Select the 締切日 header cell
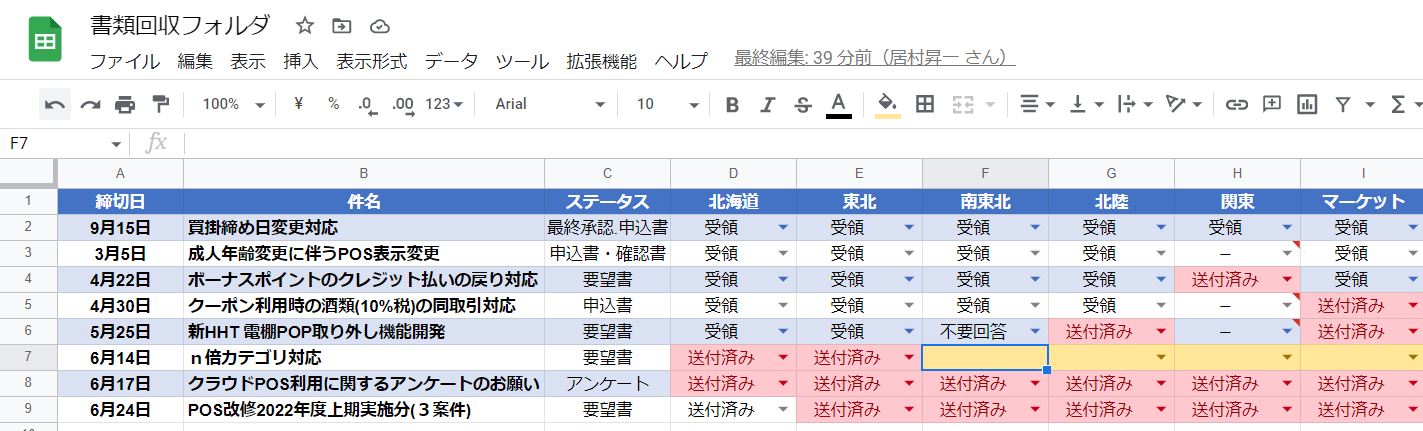The height and width of the screenshot is (431, 1423). (x=120, y=202)
